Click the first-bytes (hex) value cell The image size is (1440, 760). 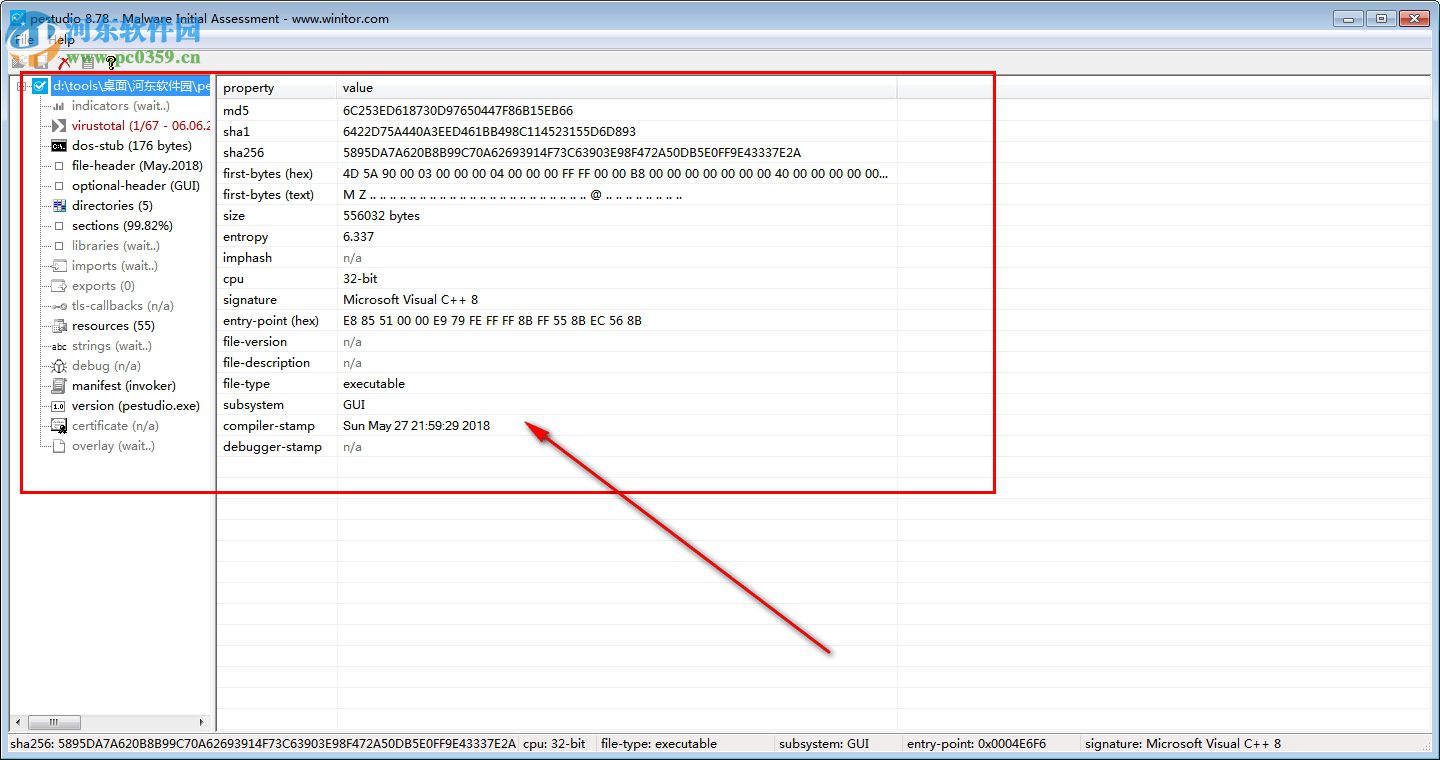615,173
